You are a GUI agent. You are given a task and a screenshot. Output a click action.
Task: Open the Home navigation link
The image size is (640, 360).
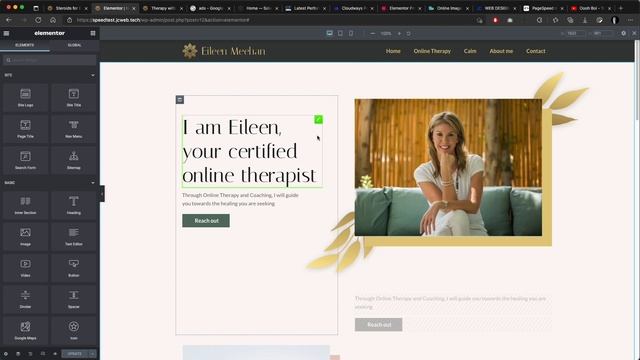(x=393, y=51)
